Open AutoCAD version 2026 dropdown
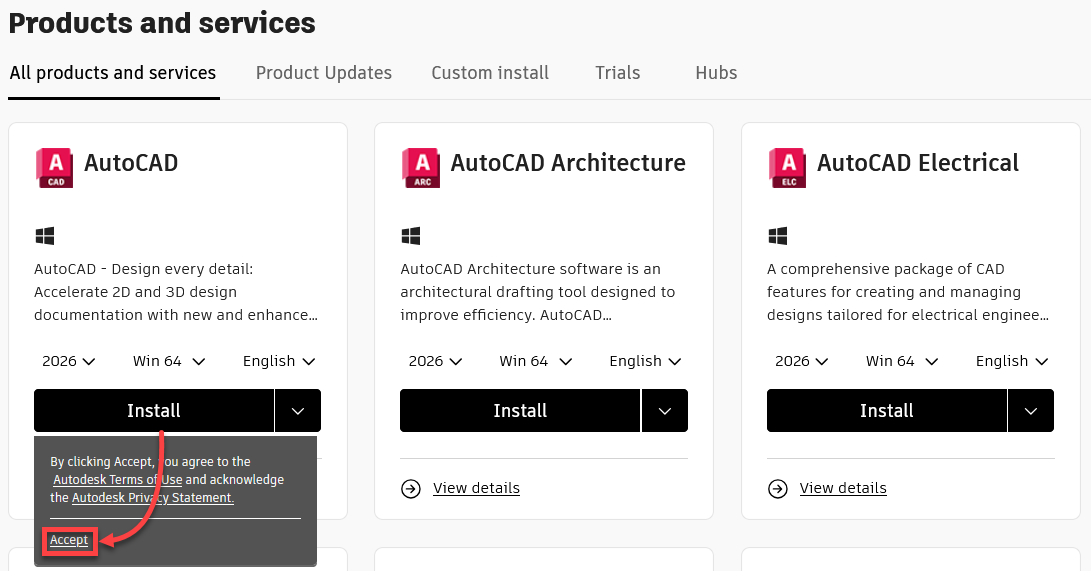 (x=68, y=361)
